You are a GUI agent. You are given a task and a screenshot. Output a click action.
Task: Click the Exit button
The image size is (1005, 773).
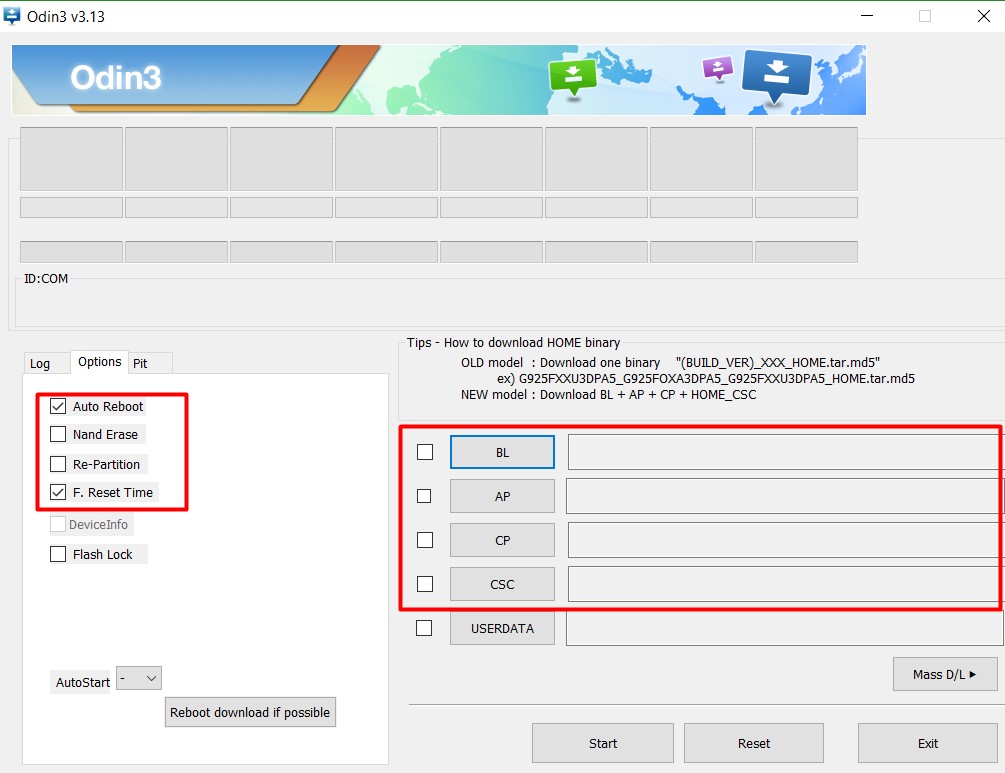pos(927,743)
